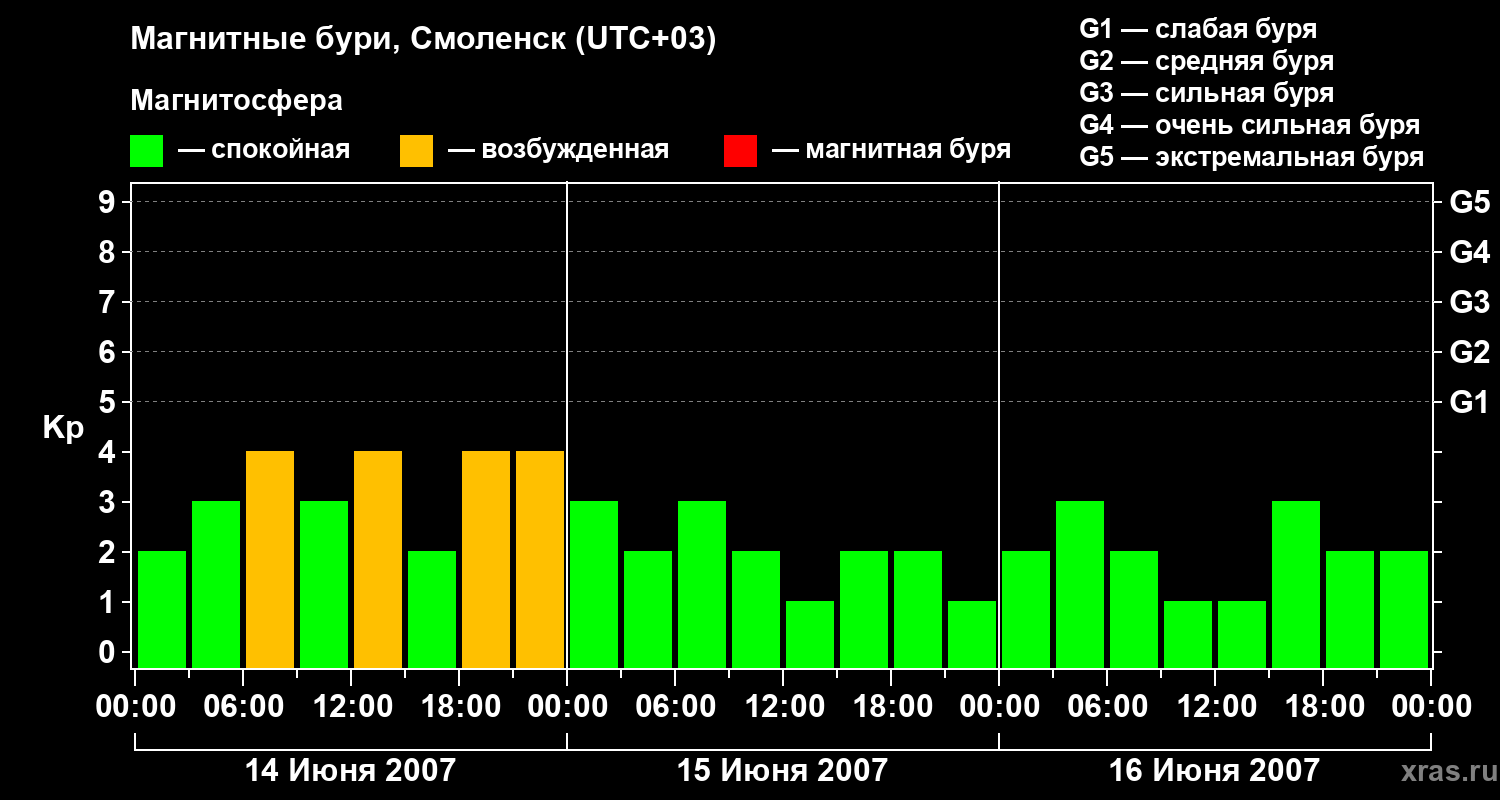Click the G1 right-axis tick label

point(1470,402)
